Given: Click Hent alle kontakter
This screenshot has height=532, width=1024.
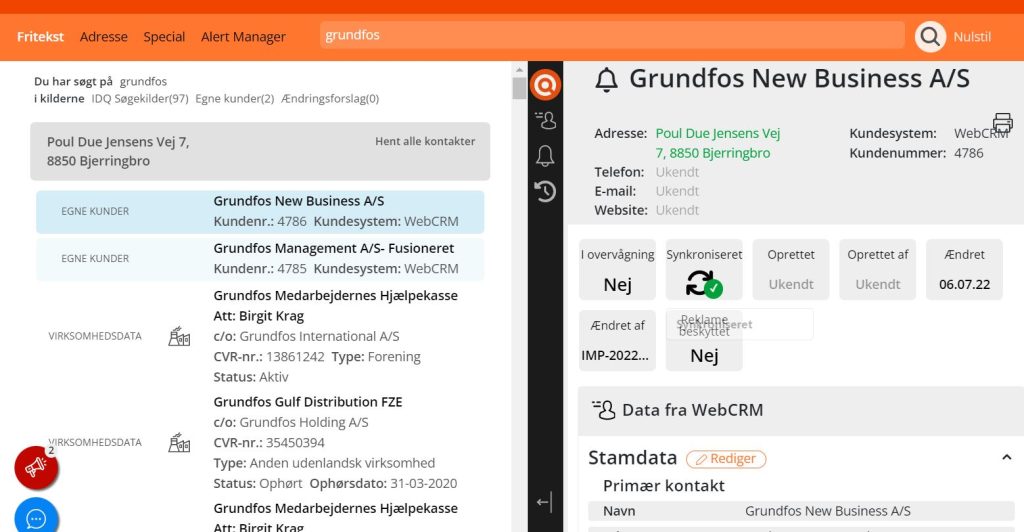Looking at the screenshot, I should tap(424, 141).
